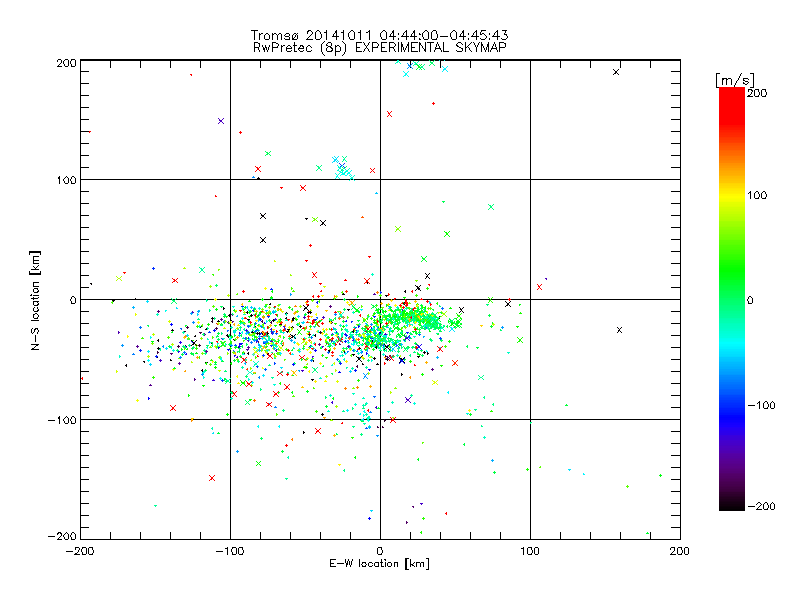Click the red top of the colorbar
This screenshot has width=800, height=600.
pos(731,95)
